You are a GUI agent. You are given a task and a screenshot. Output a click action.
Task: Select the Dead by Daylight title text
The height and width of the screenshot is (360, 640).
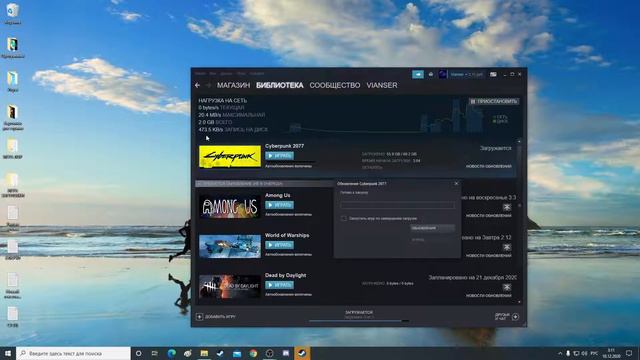pos(285,275)
